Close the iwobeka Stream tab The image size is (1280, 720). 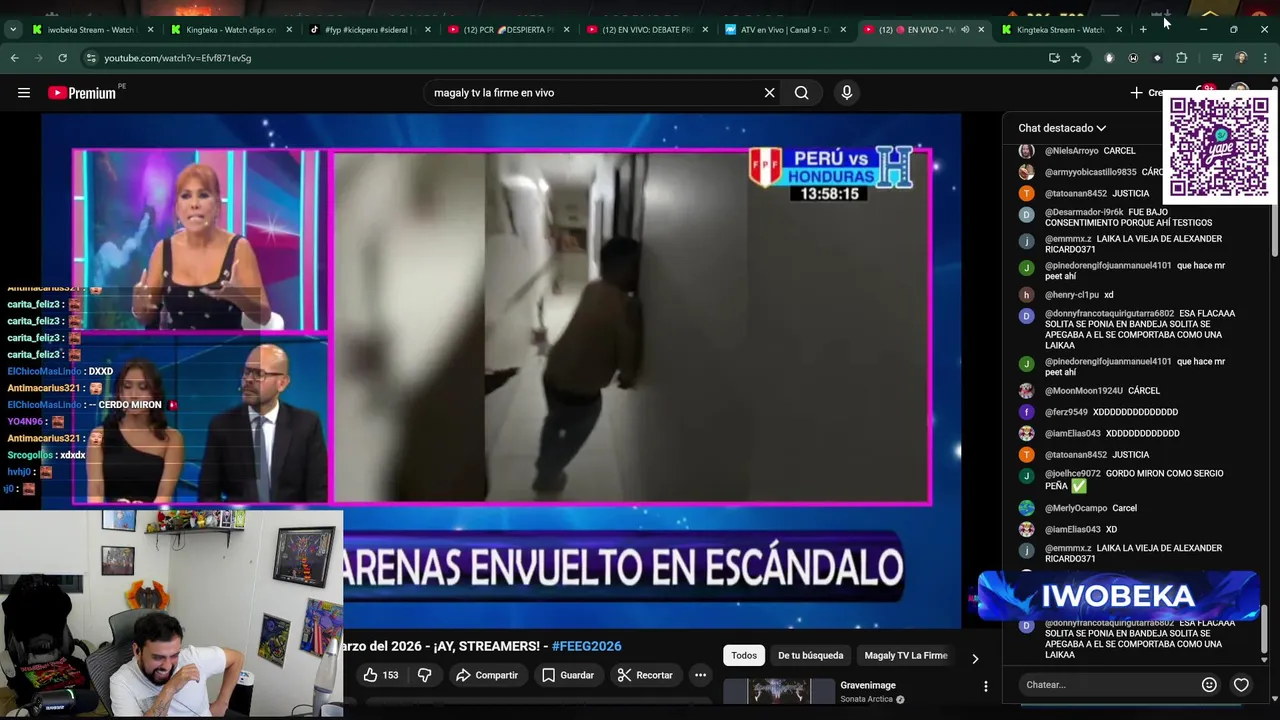click(150, 30)
